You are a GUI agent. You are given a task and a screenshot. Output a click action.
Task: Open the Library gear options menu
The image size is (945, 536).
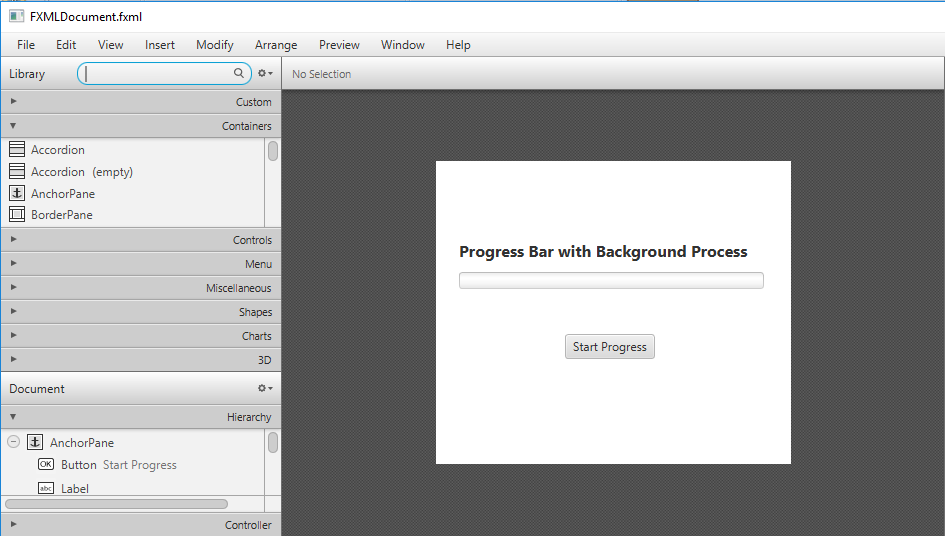pyautogui.click(x=265, y=73)
